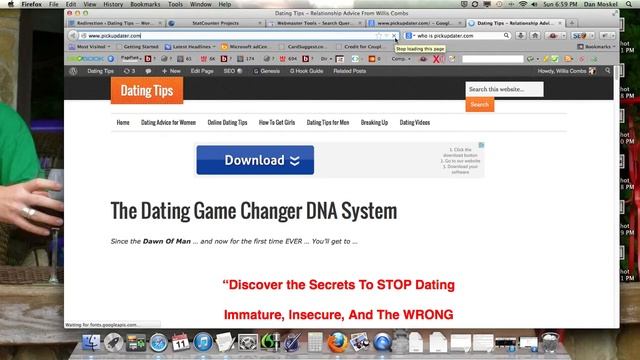Open the downloads arrow toolbar button
This screenshot has width=640, height=360.
[x=520, y=36]
